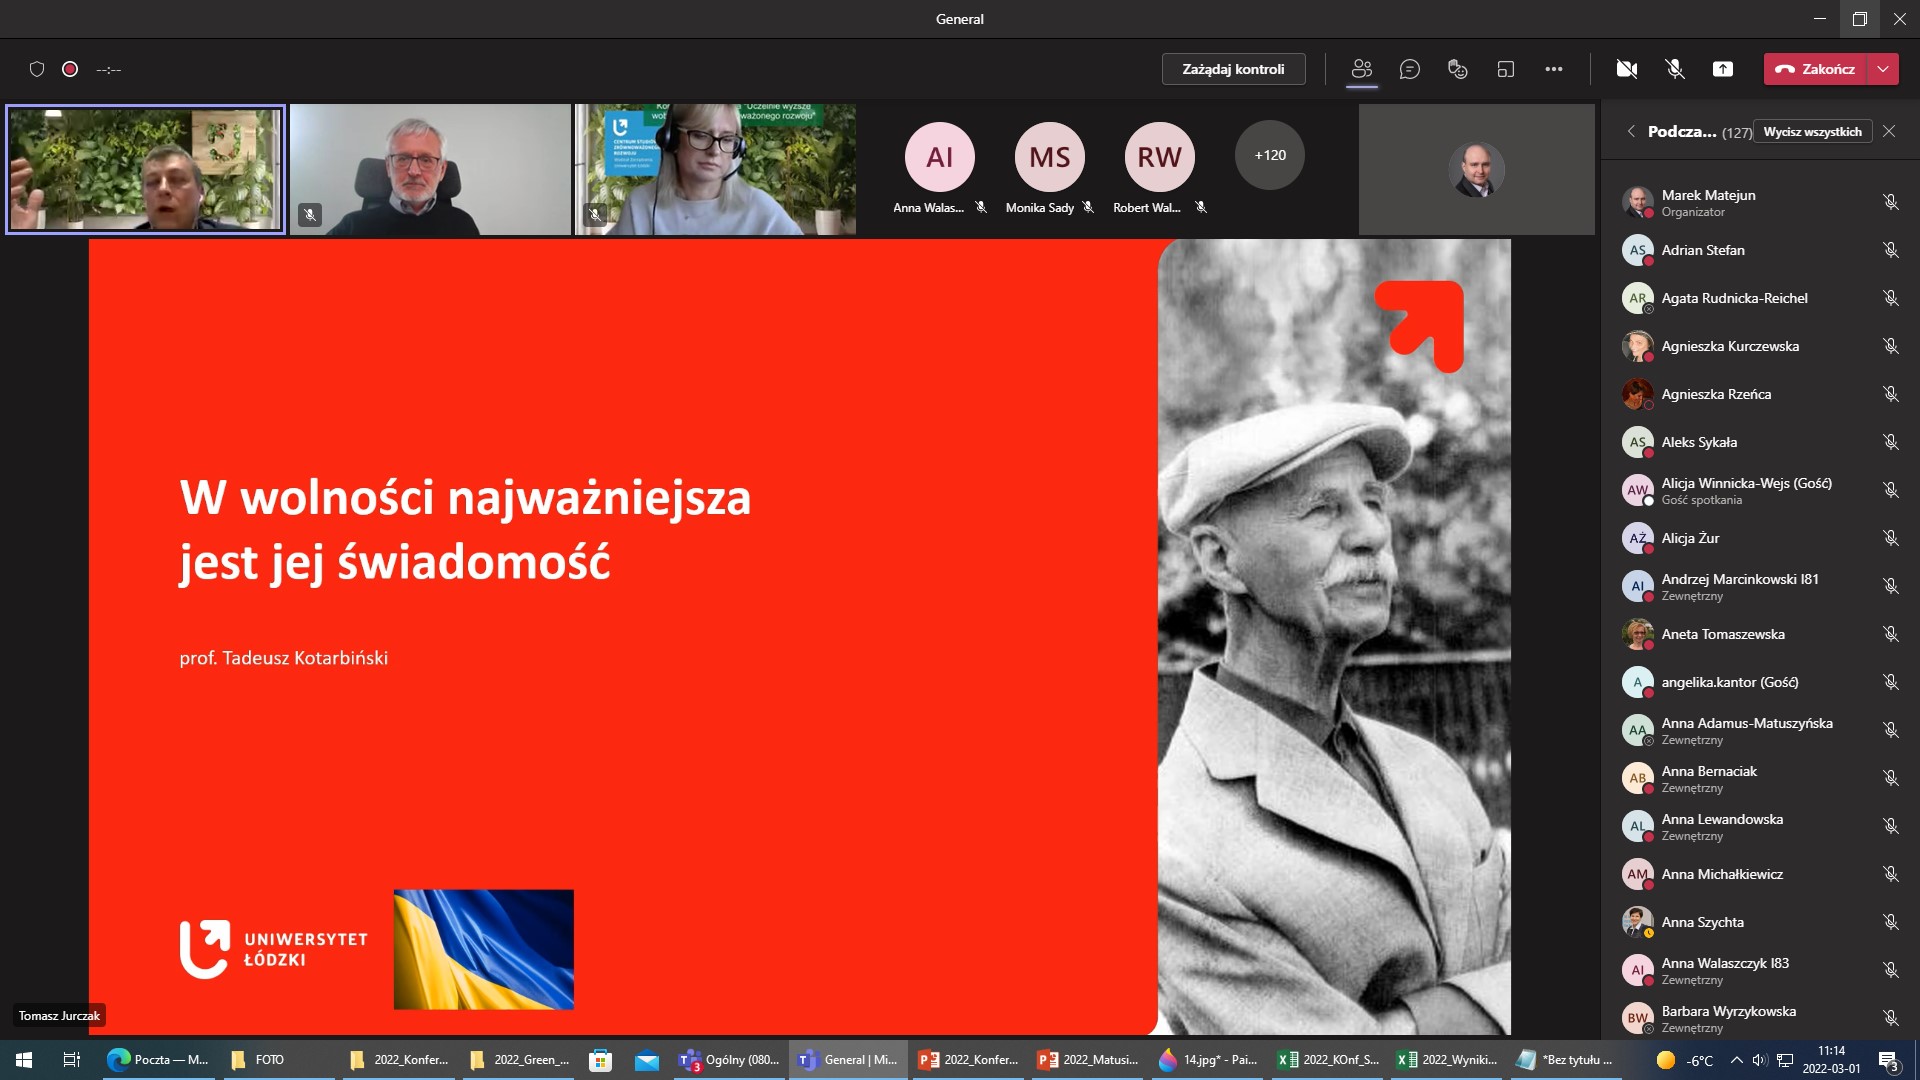This screenshot has width=1920, height=1080.
Task: Click the +120 hidden participants tile
Action: (x=1269, y=155)
